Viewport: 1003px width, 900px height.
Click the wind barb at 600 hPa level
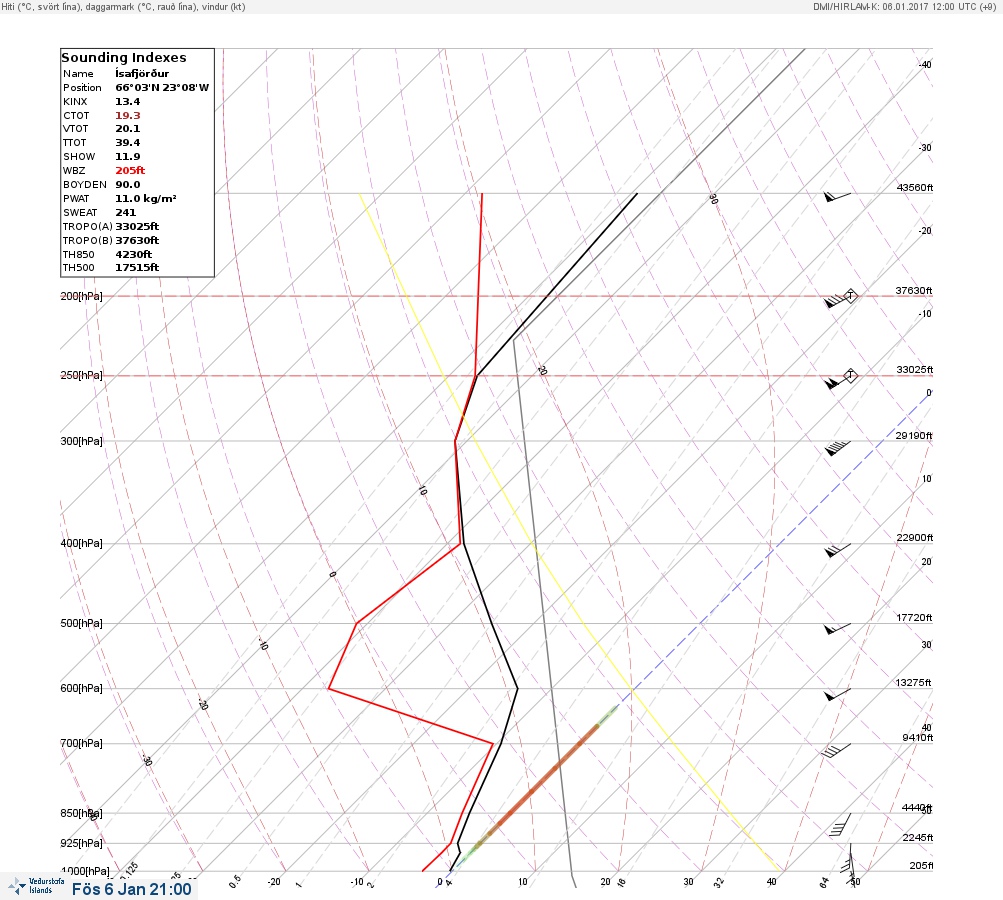[x=837, y=695]
